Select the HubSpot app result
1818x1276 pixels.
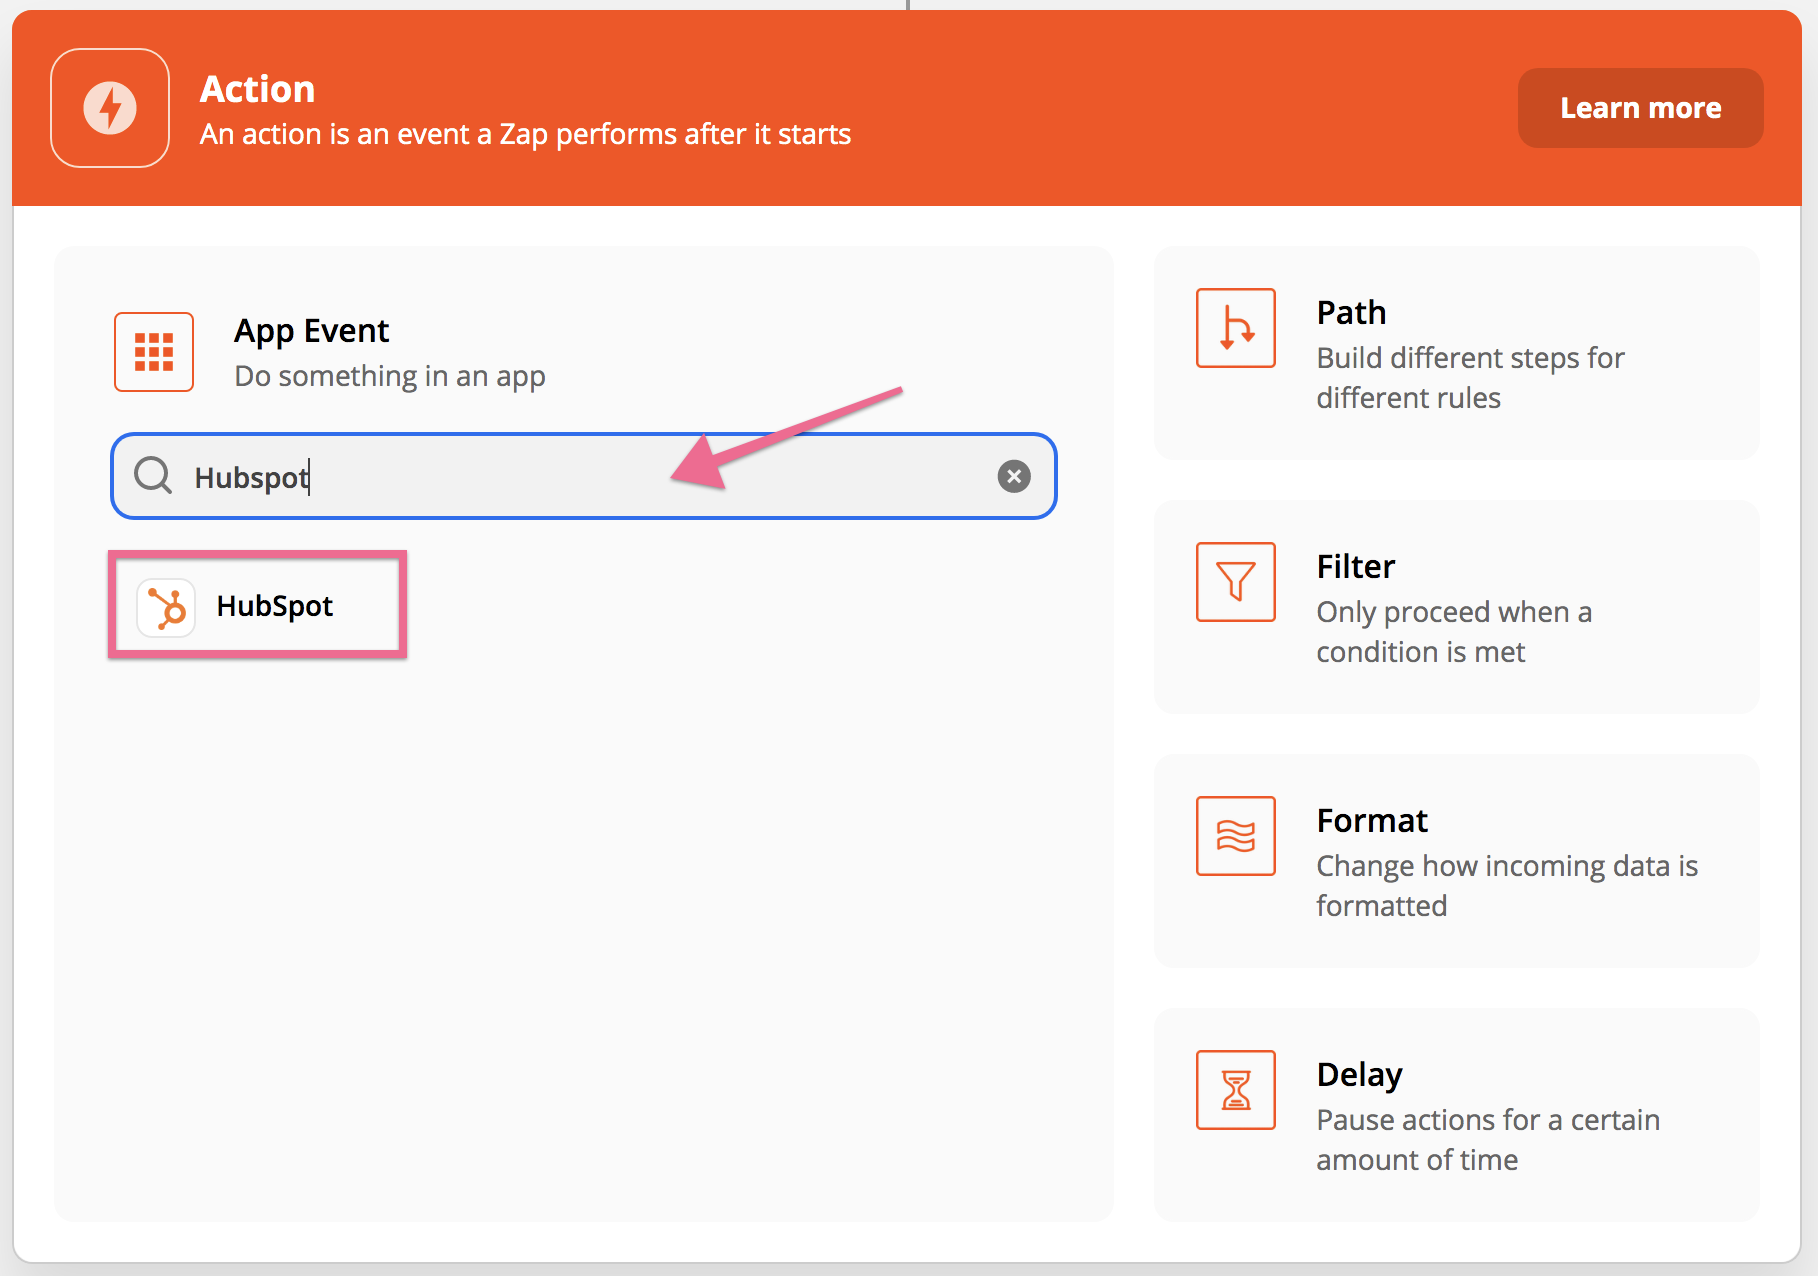[258, 605]
